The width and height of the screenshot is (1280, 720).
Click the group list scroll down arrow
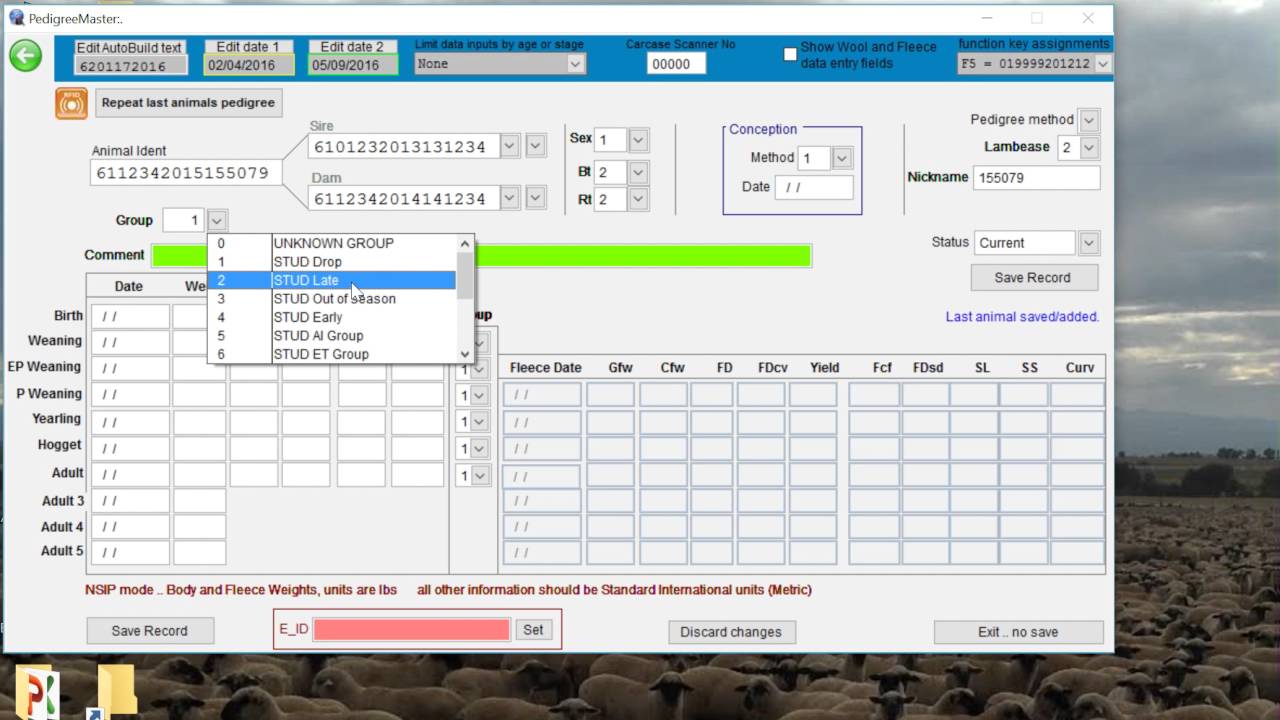465,354
